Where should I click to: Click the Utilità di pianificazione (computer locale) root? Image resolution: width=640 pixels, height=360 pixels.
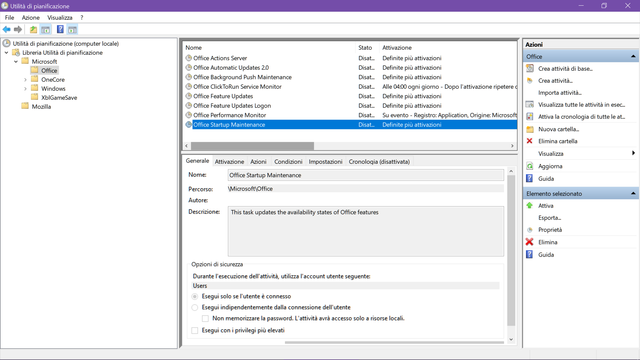pos(65,43)
